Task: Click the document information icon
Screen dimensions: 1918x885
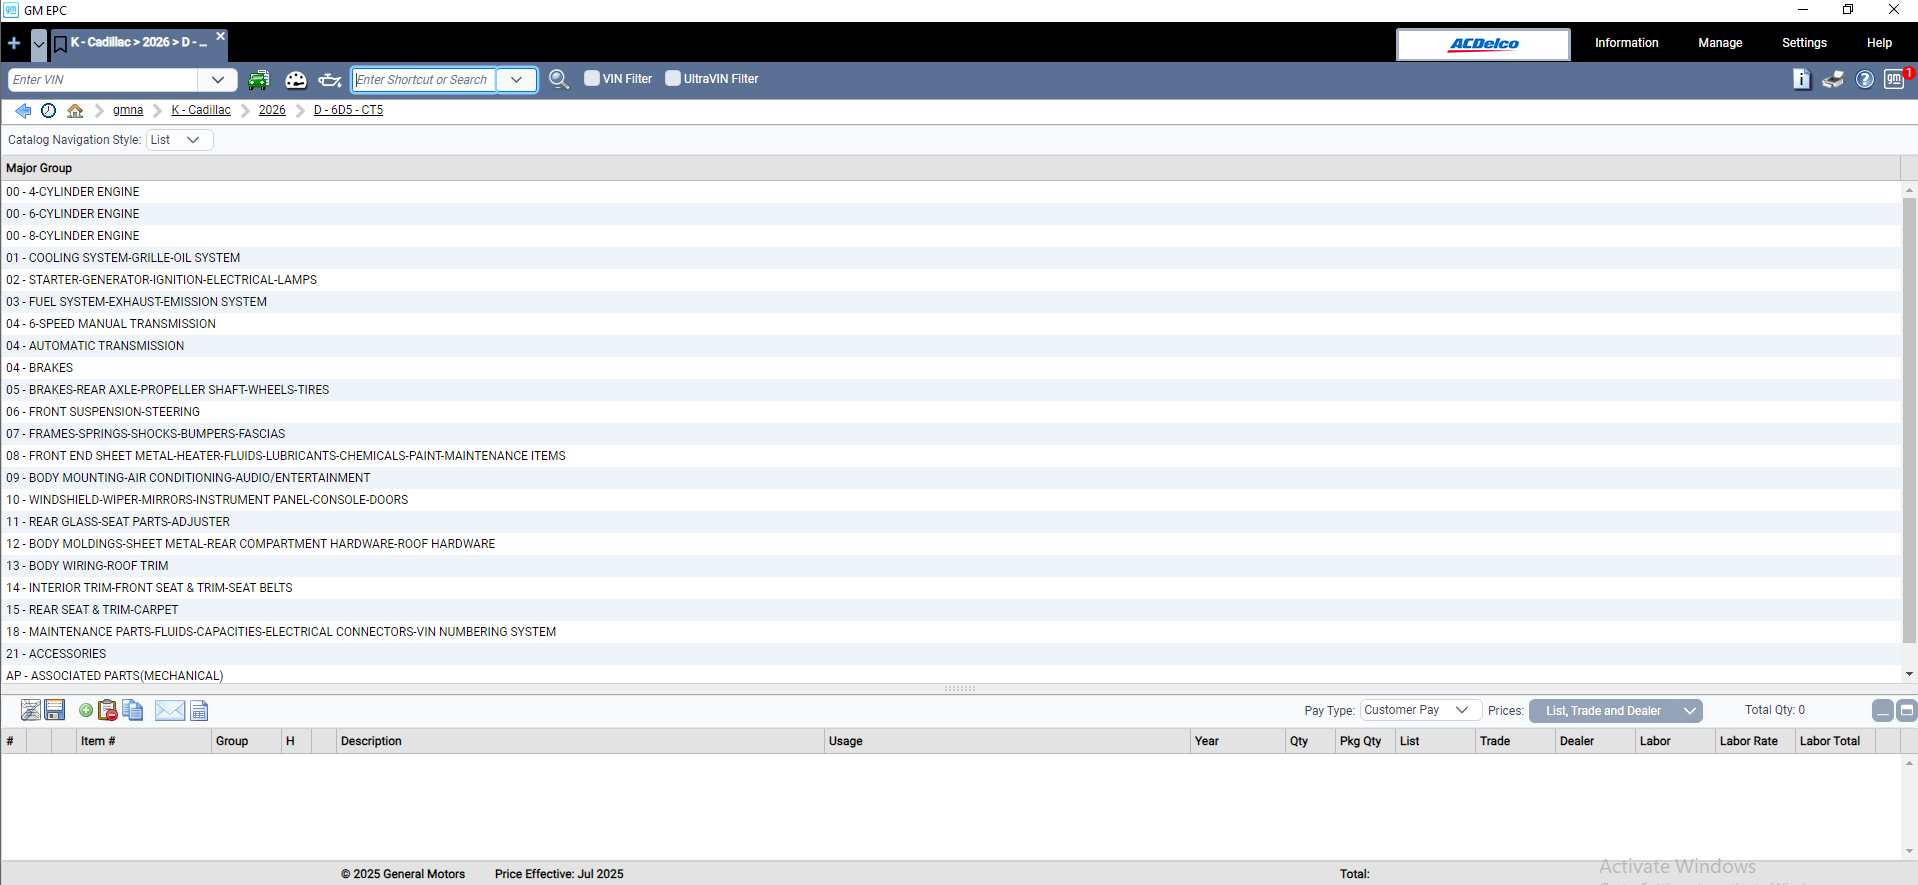Action: pos(1802,79)
